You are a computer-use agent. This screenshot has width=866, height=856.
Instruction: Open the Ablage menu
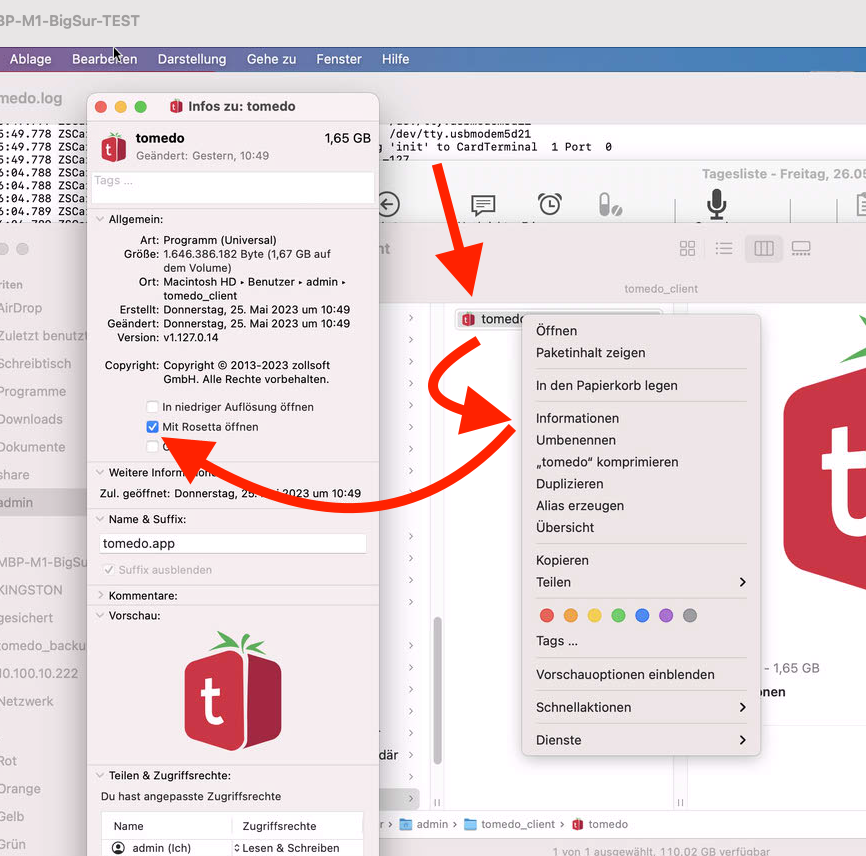30,59
